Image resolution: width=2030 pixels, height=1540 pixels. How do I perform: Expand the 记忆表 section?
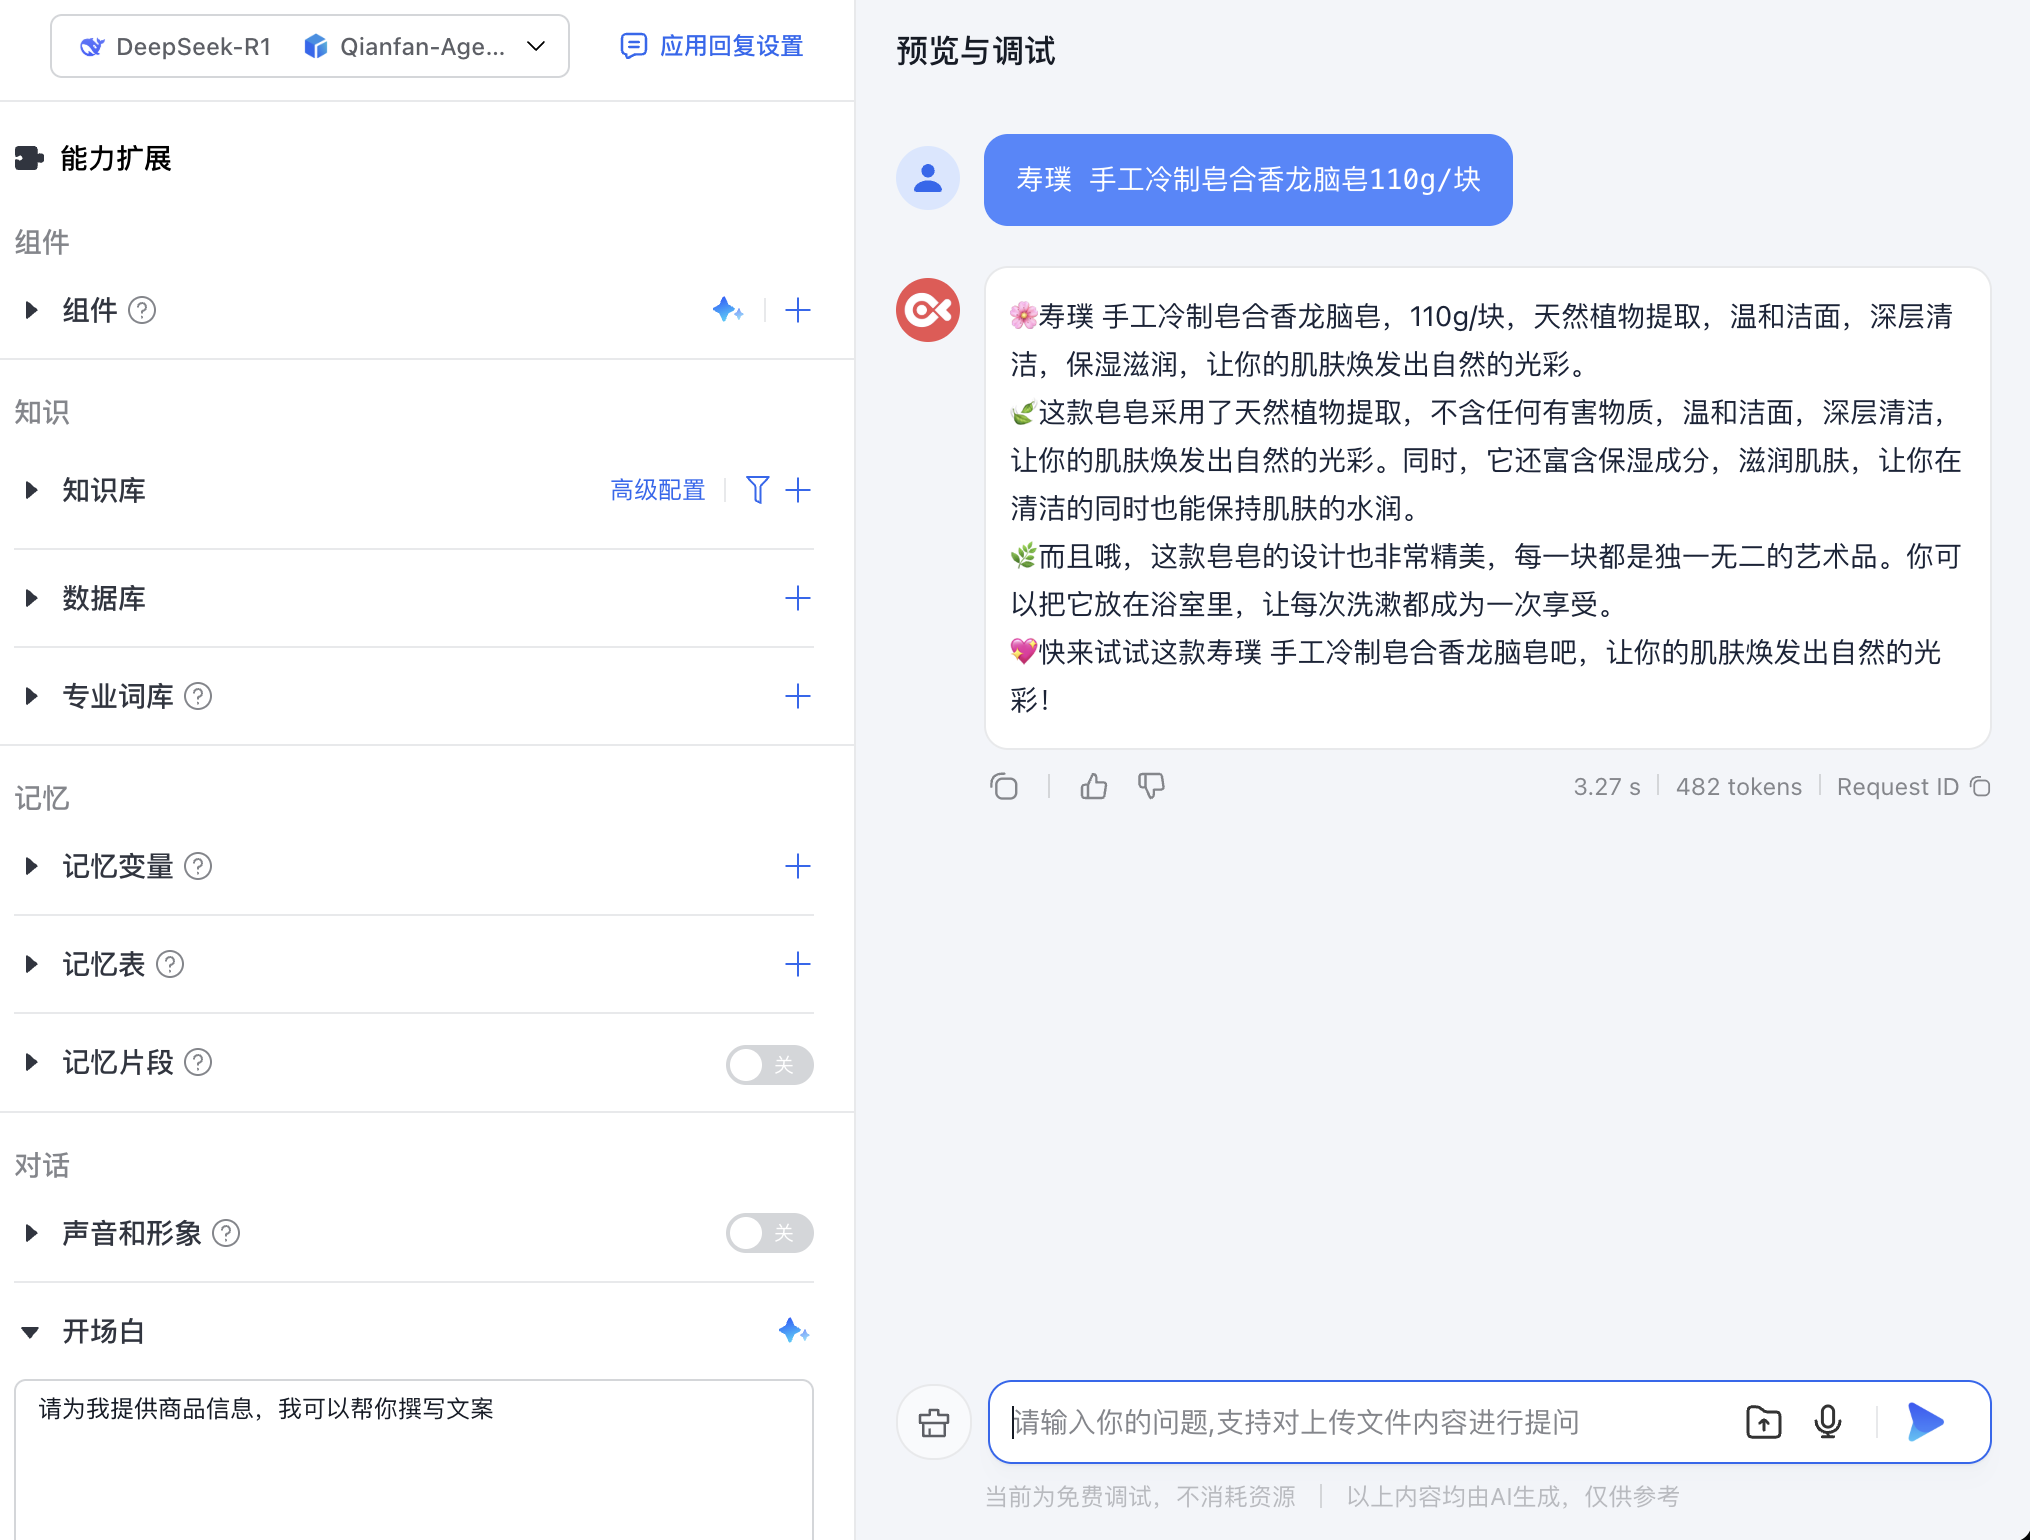click(x=31, y=964)
